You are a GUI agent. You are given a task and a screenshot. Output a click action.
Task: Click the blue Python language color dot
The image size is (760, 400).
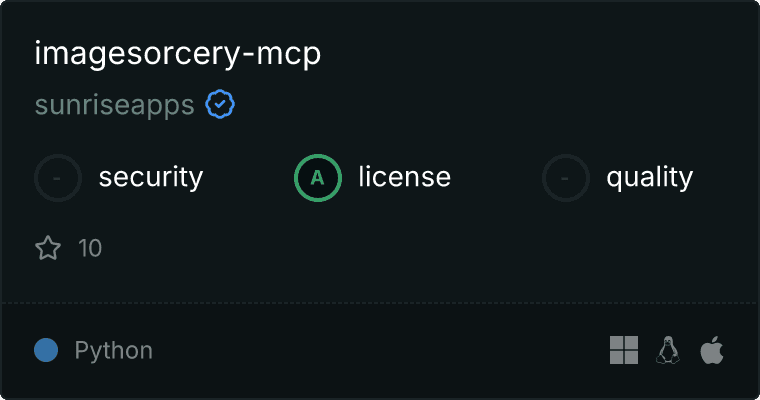point(46,350)
